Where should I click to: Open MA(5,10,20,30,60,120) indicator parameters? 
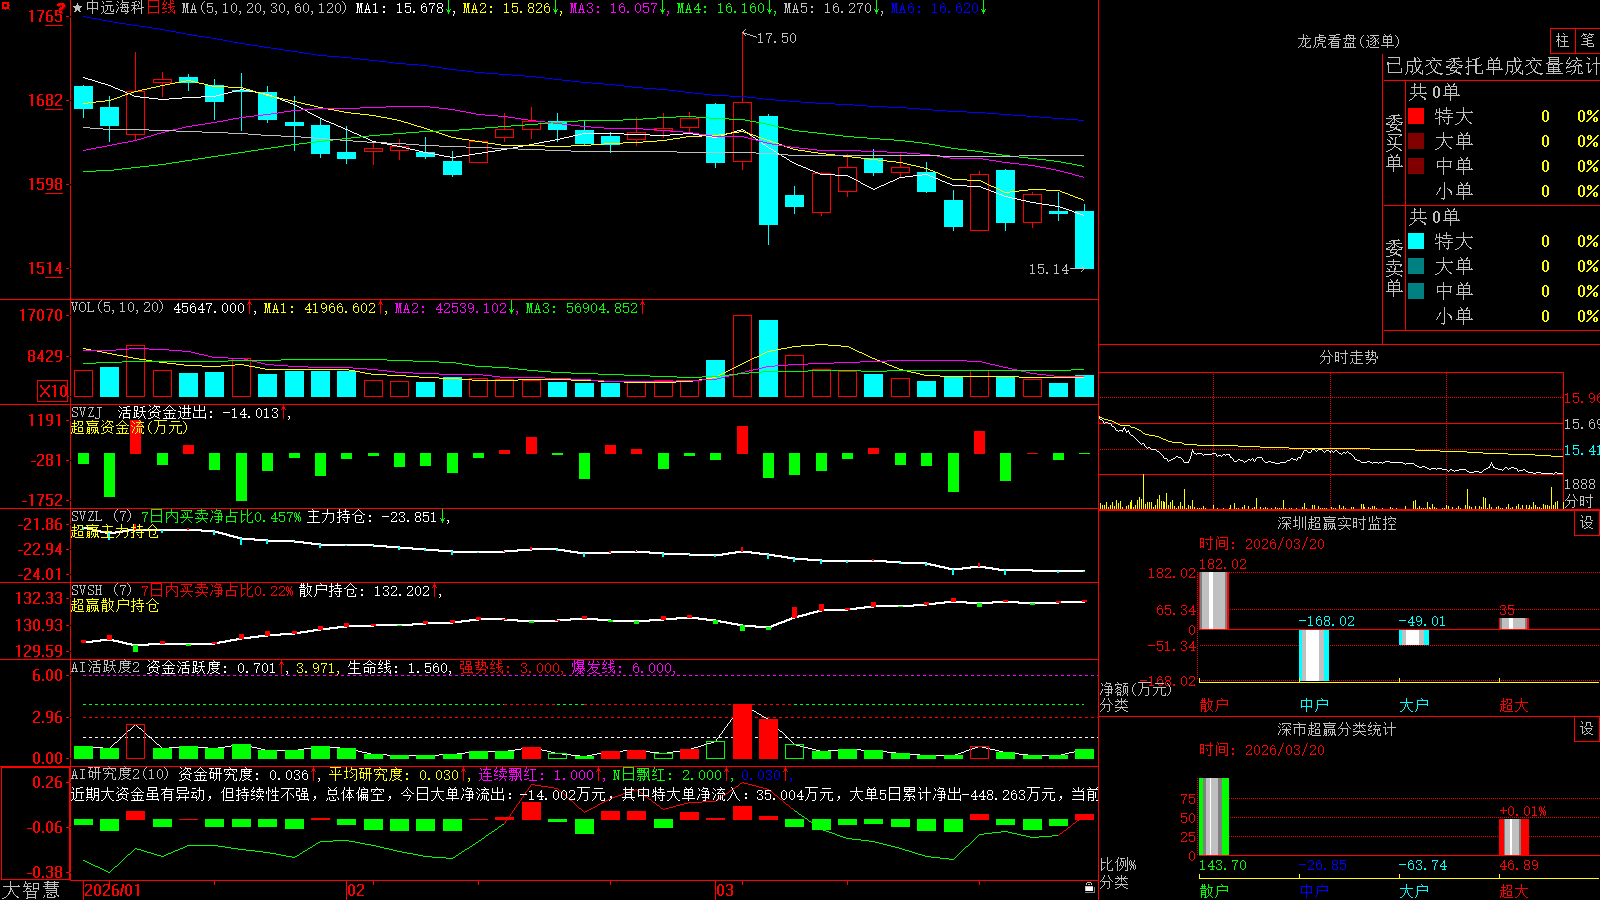264,8
